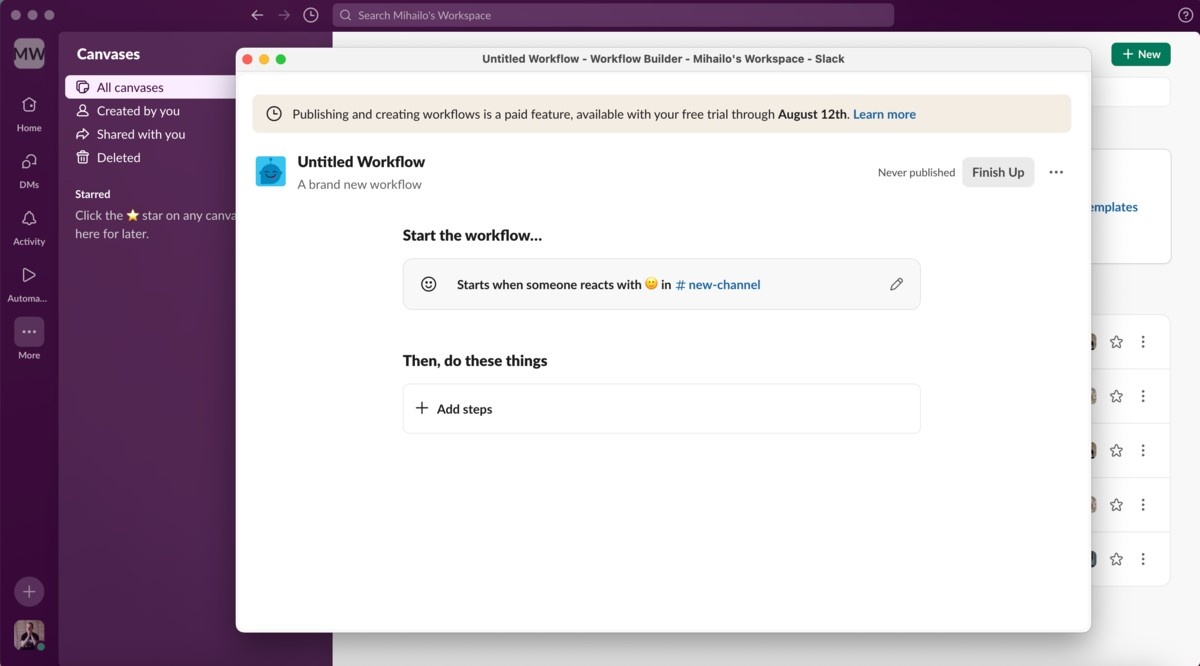Click the workspace search bar
Image resolution: width=1200 pixels, height=666 pixels.
click(614, 15)
